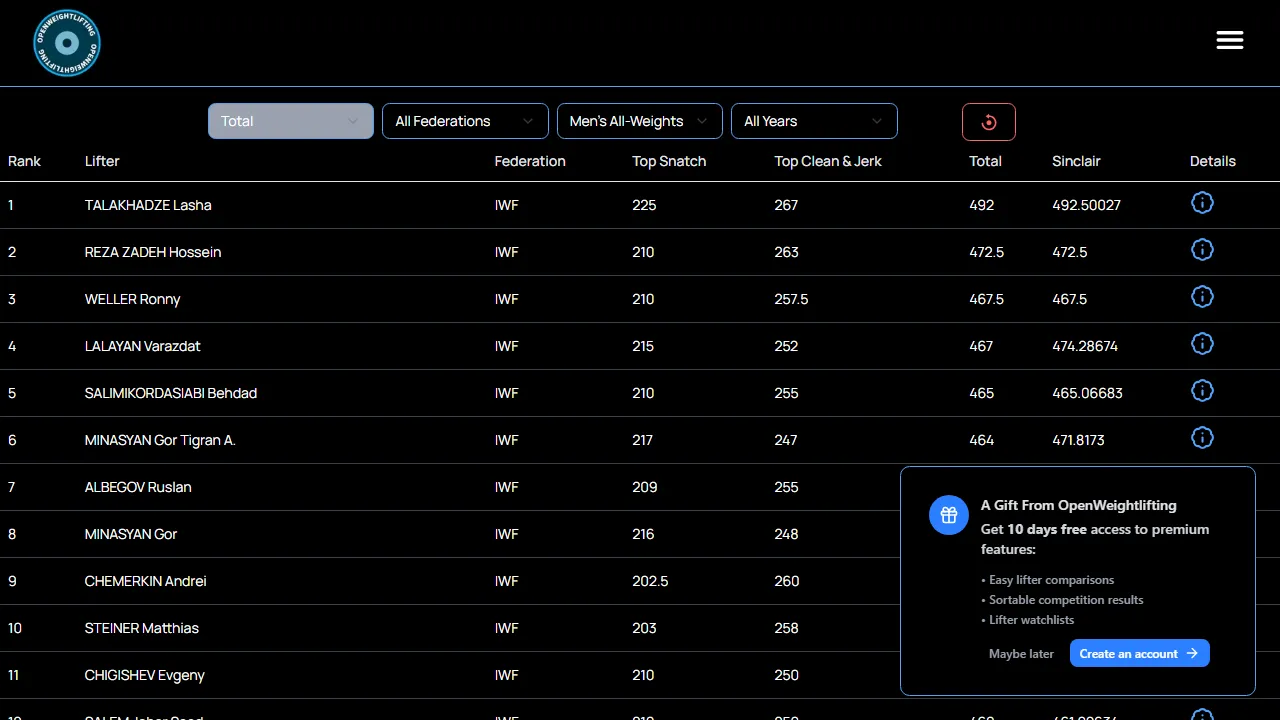1280x720 pixels.
Task: Select lifter REZA ZADEH Hossein
Action: click(x=152, y=252)
